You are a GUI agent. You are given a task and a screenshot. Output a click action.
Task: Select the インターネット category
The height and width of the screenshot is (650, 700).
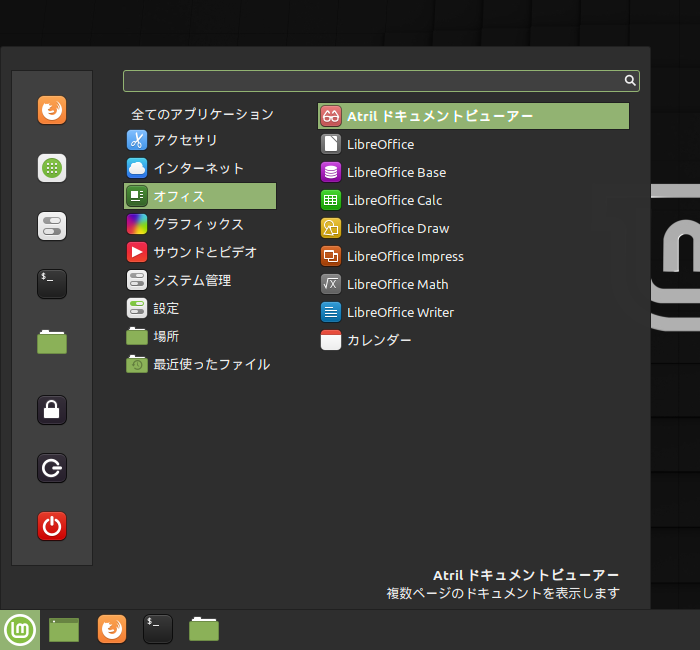200,168
